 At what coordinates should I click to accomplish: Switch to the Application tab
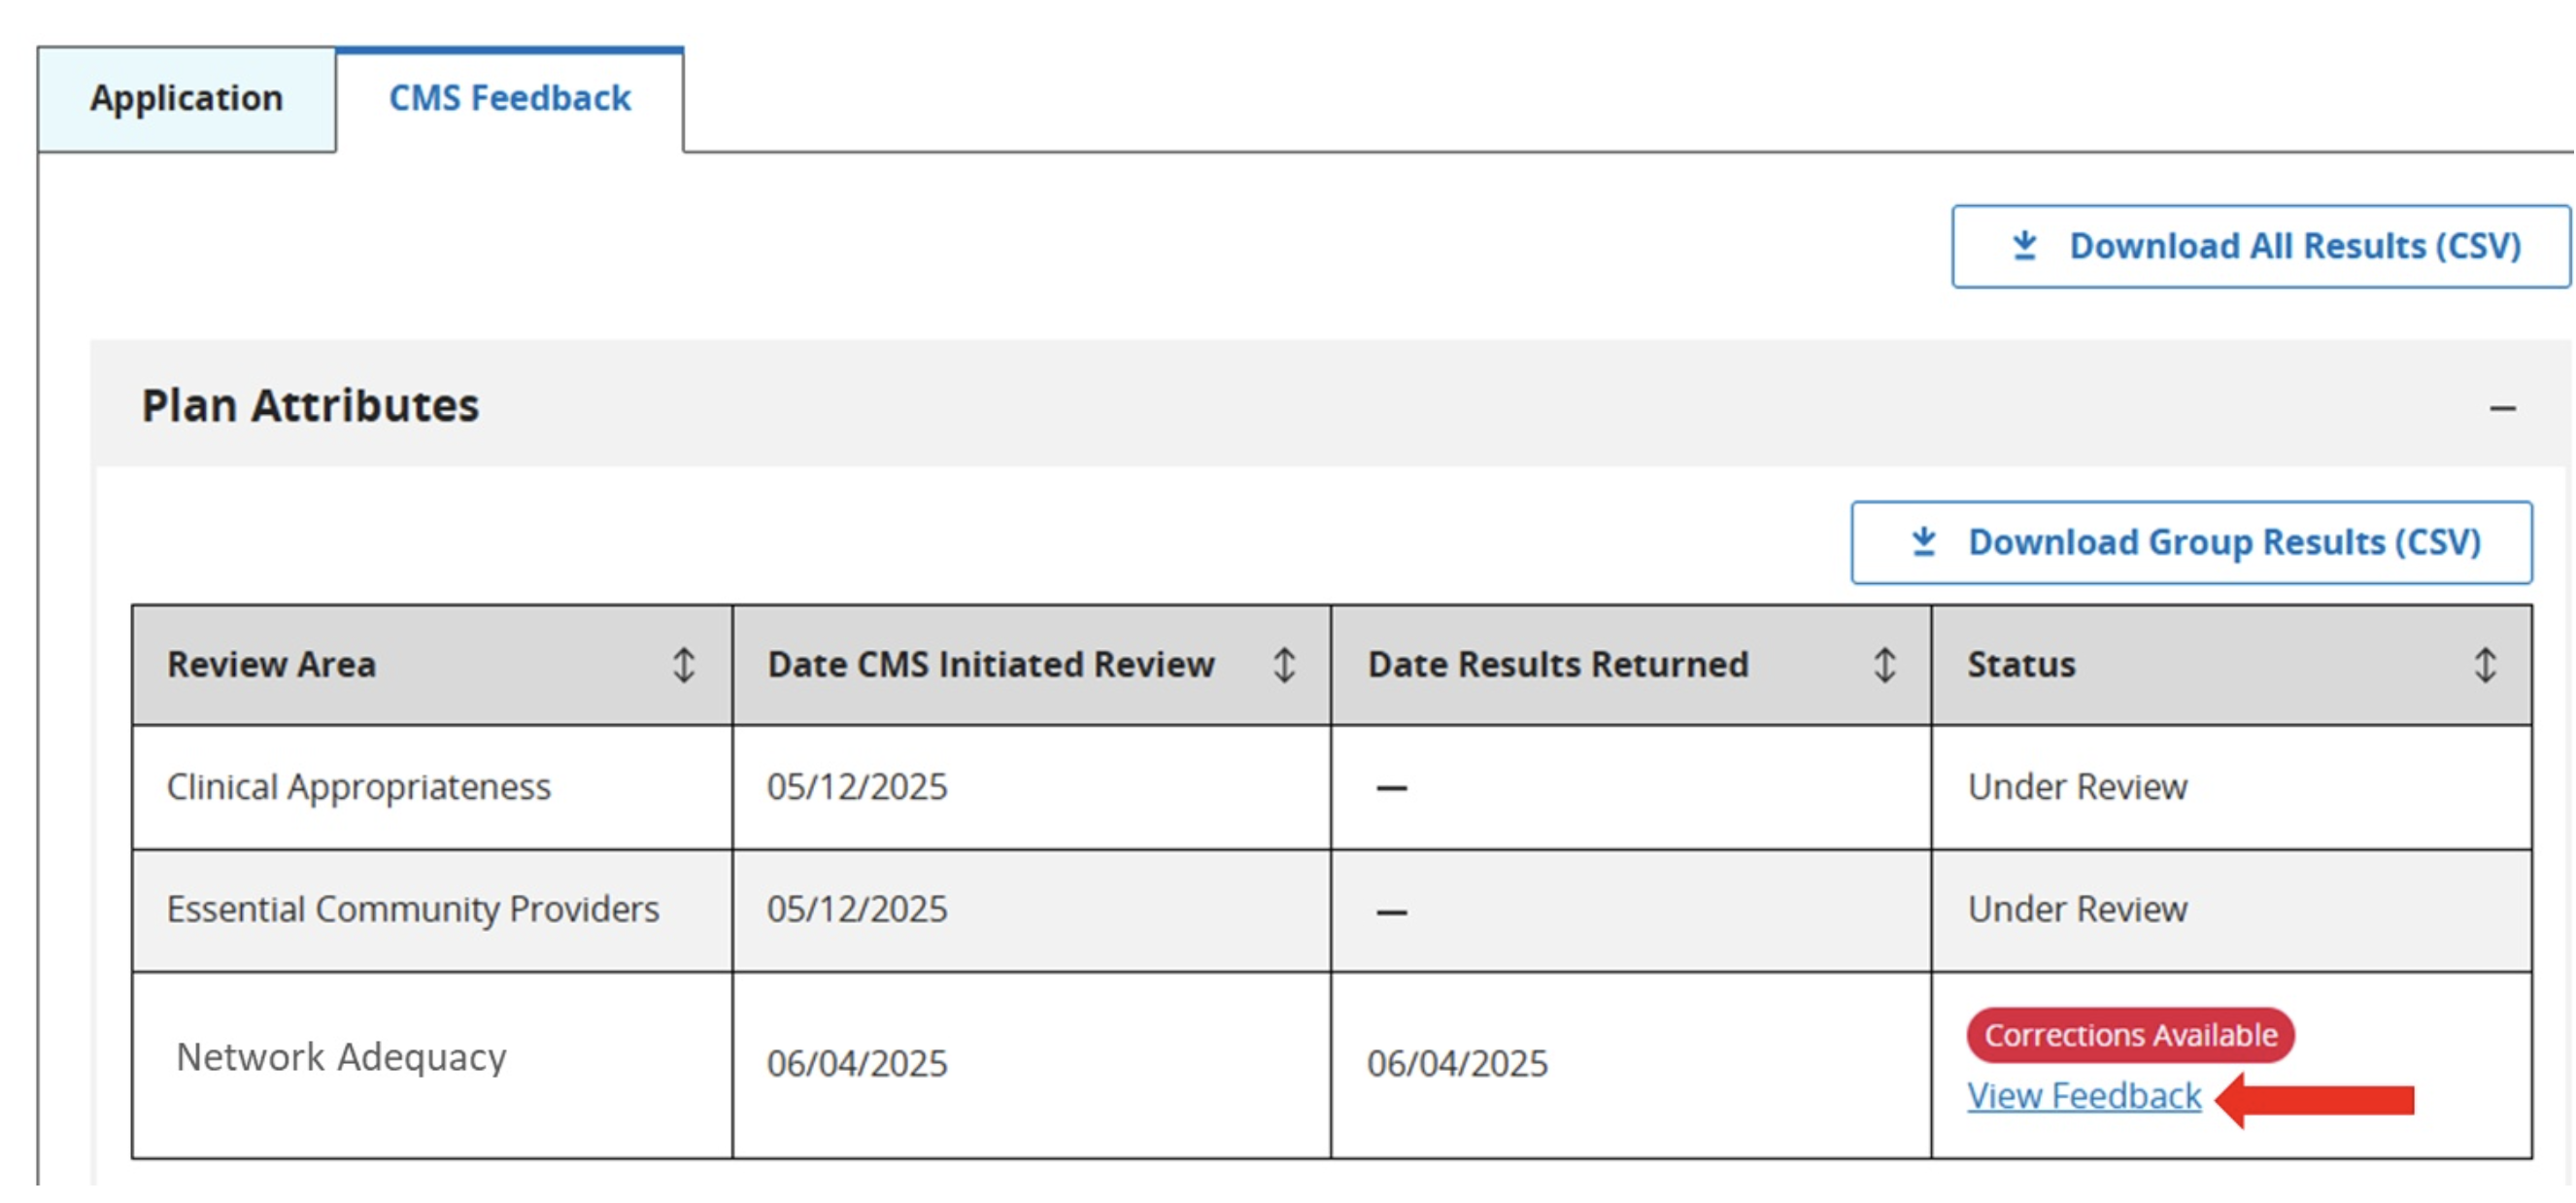pyautogui.click(x=187, y=99)
